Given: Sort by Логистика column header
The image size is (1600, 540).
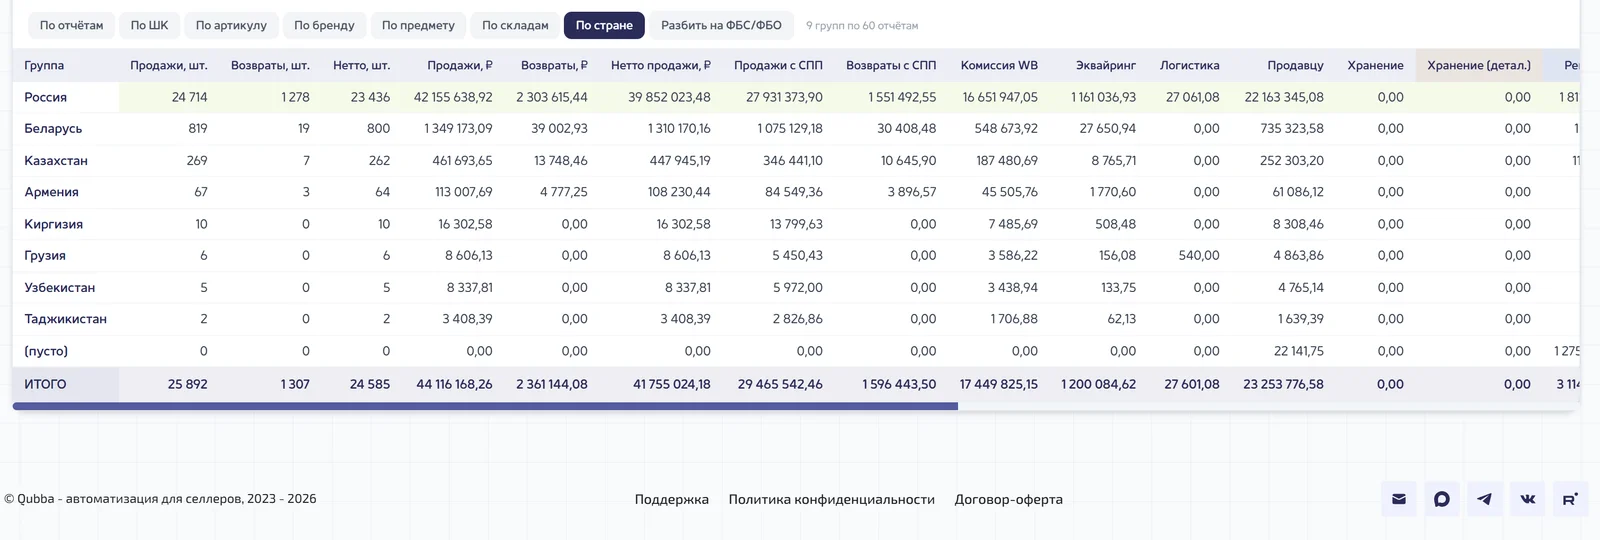Looking at the screenshot, I should point(1190,65).
